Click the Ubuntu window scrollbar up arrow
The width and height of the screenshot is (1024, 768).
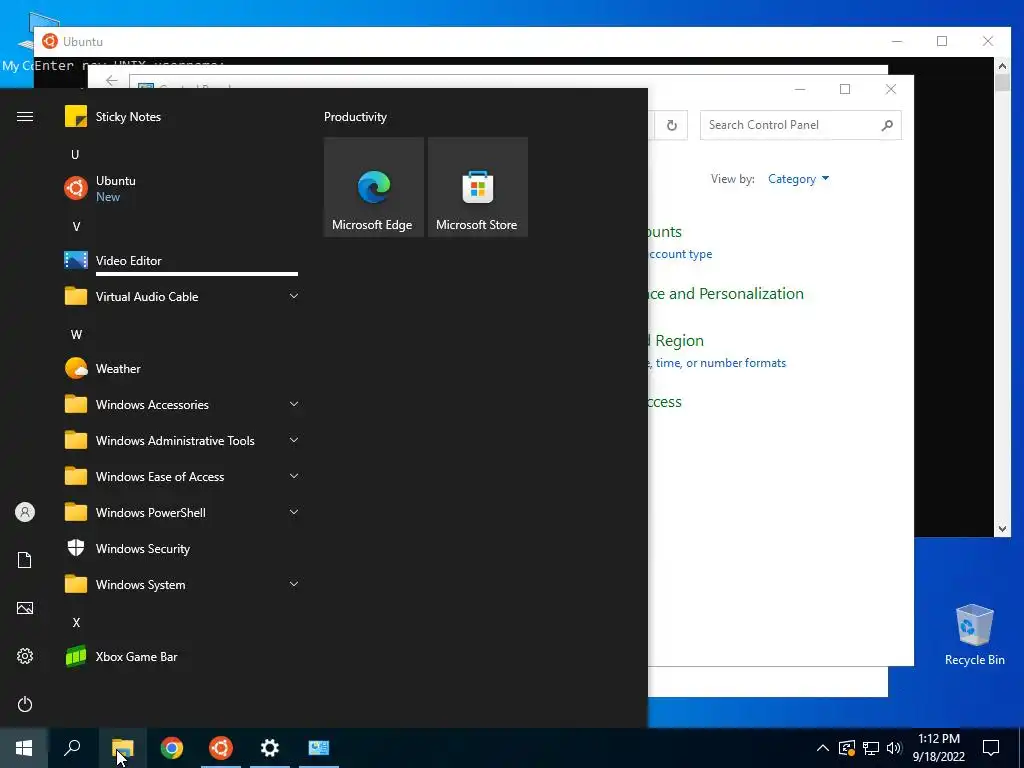pos(1002,65)
